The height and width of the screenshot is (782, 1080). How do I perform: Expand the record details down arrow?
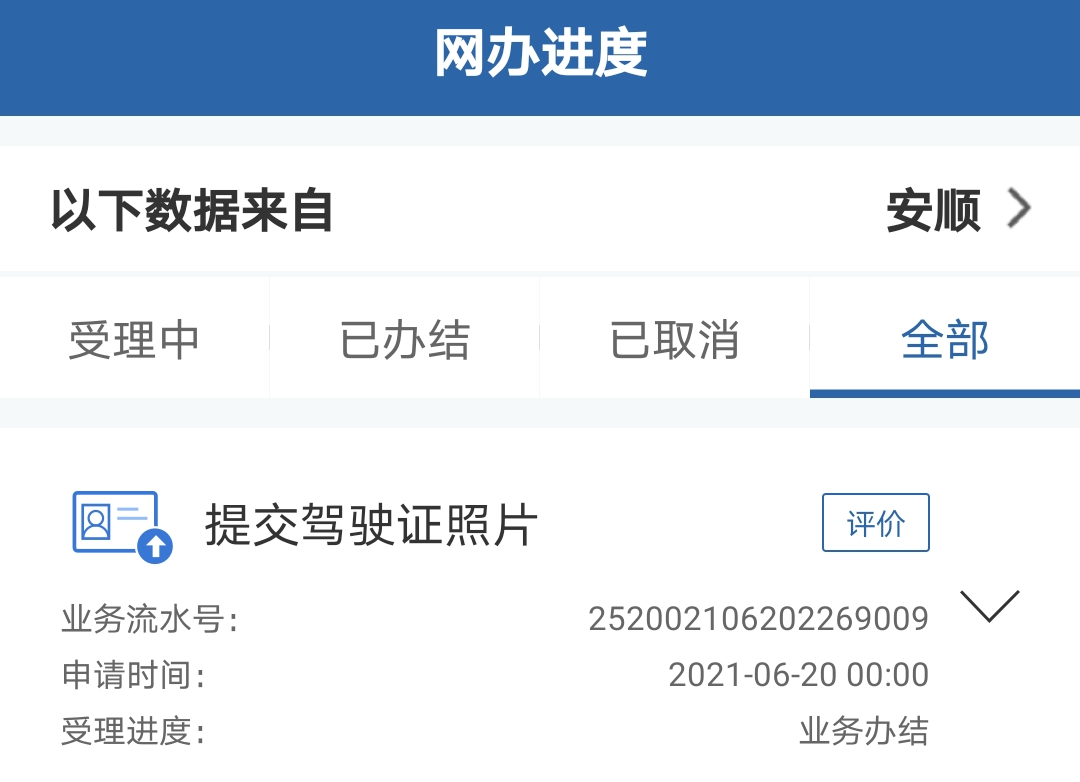click(x=990, y=606)
